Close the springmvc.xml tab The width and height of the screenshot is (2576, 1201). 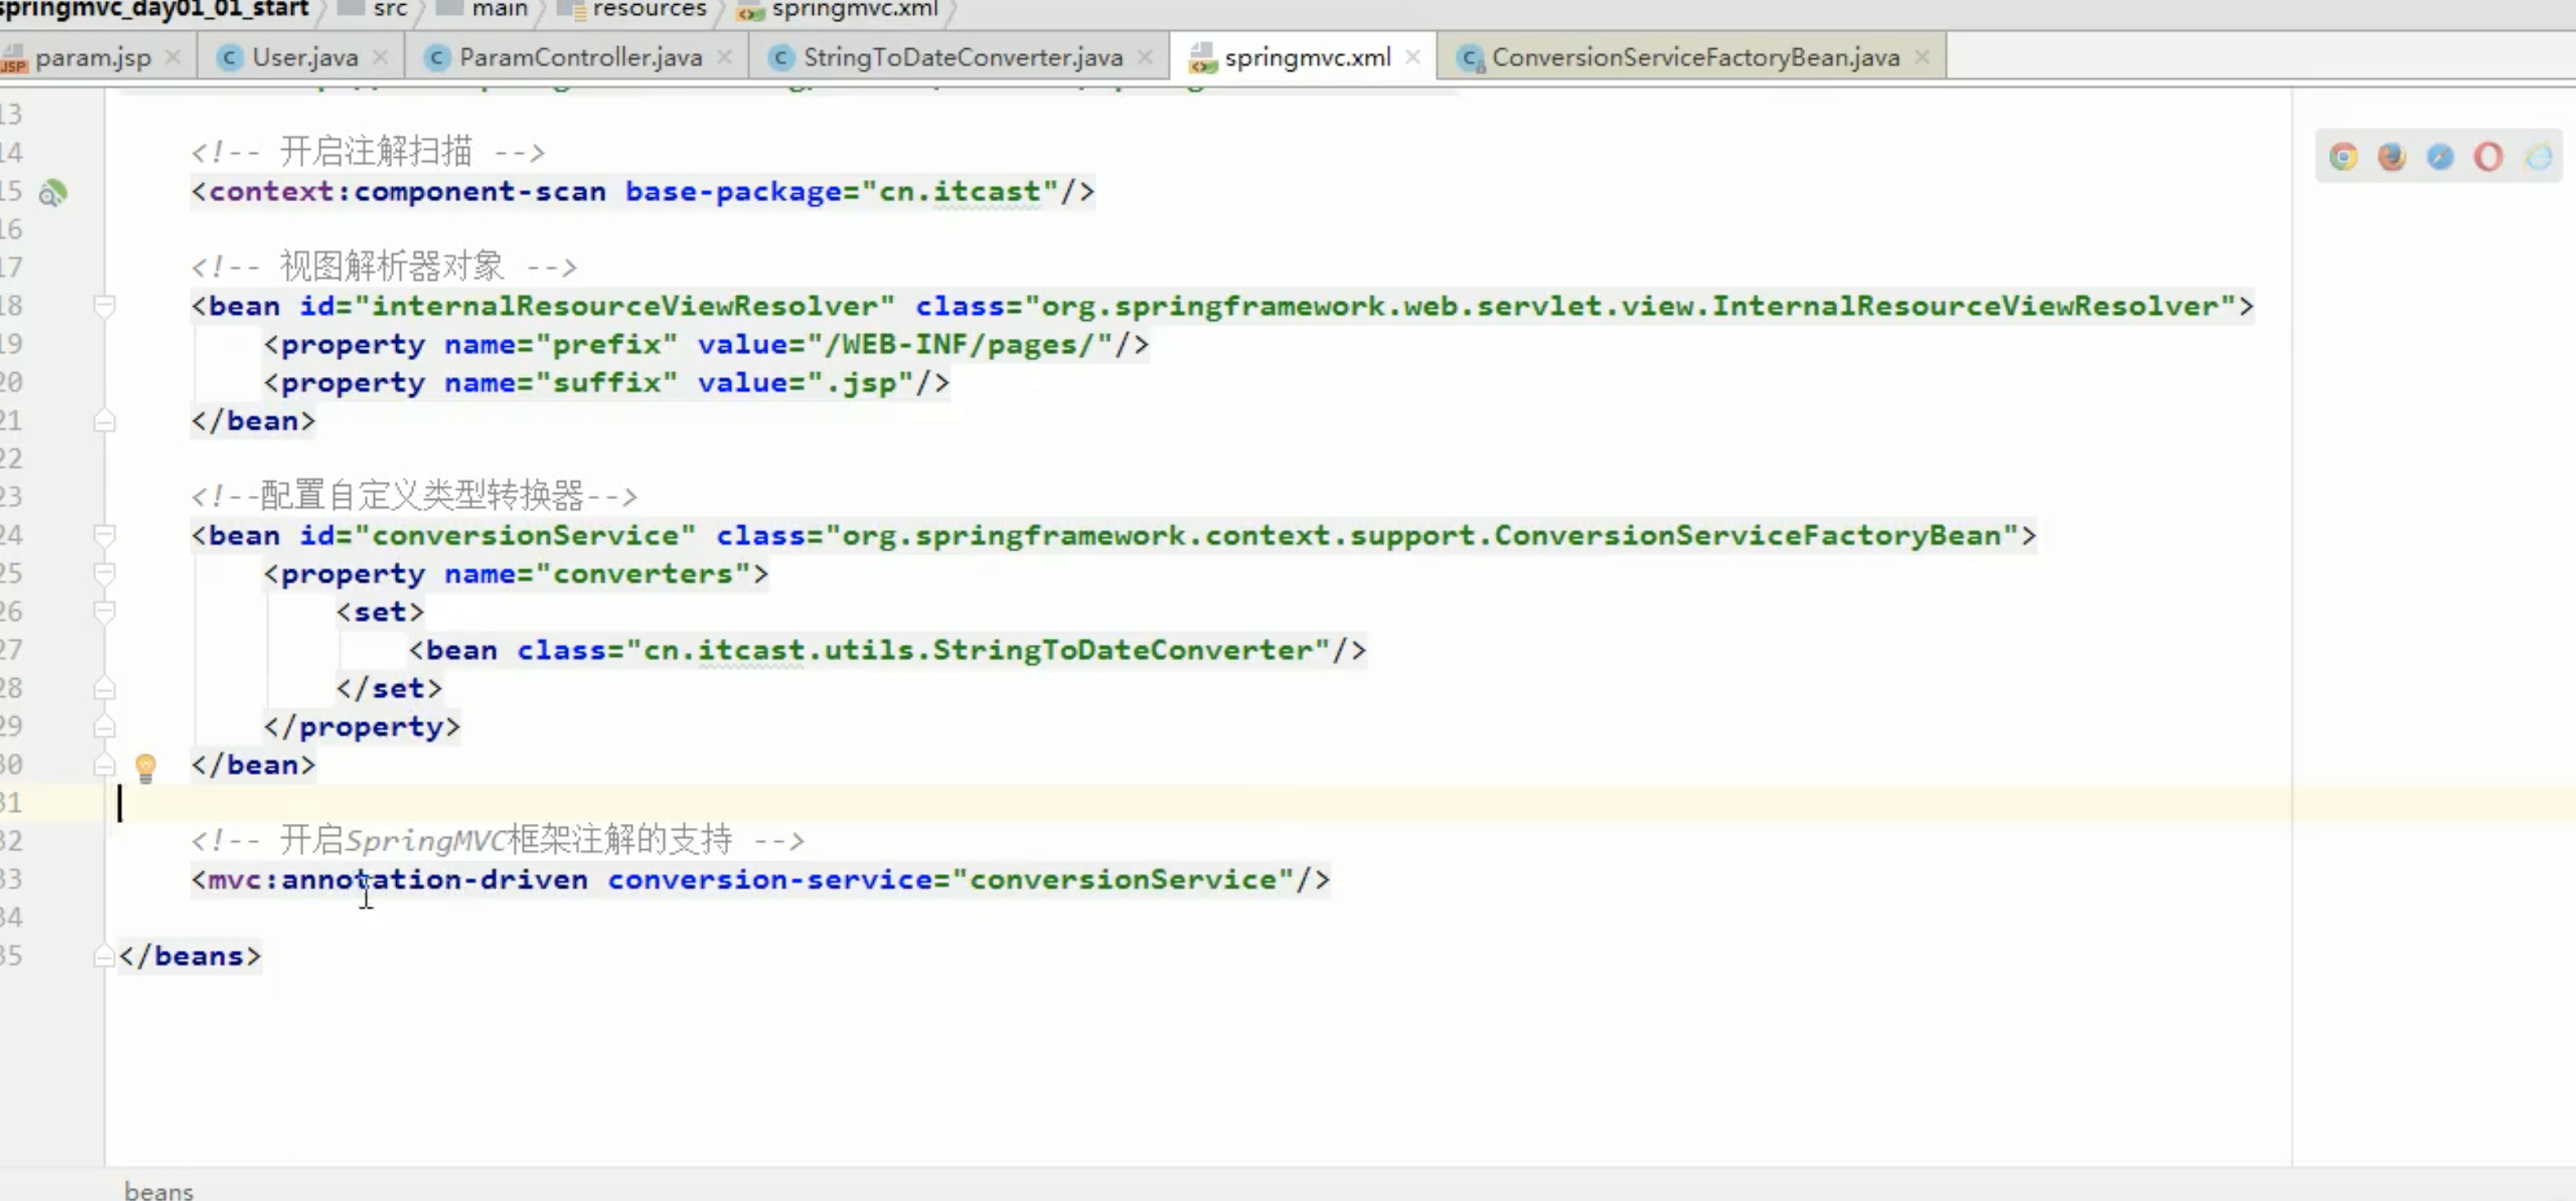(1413, 57)
